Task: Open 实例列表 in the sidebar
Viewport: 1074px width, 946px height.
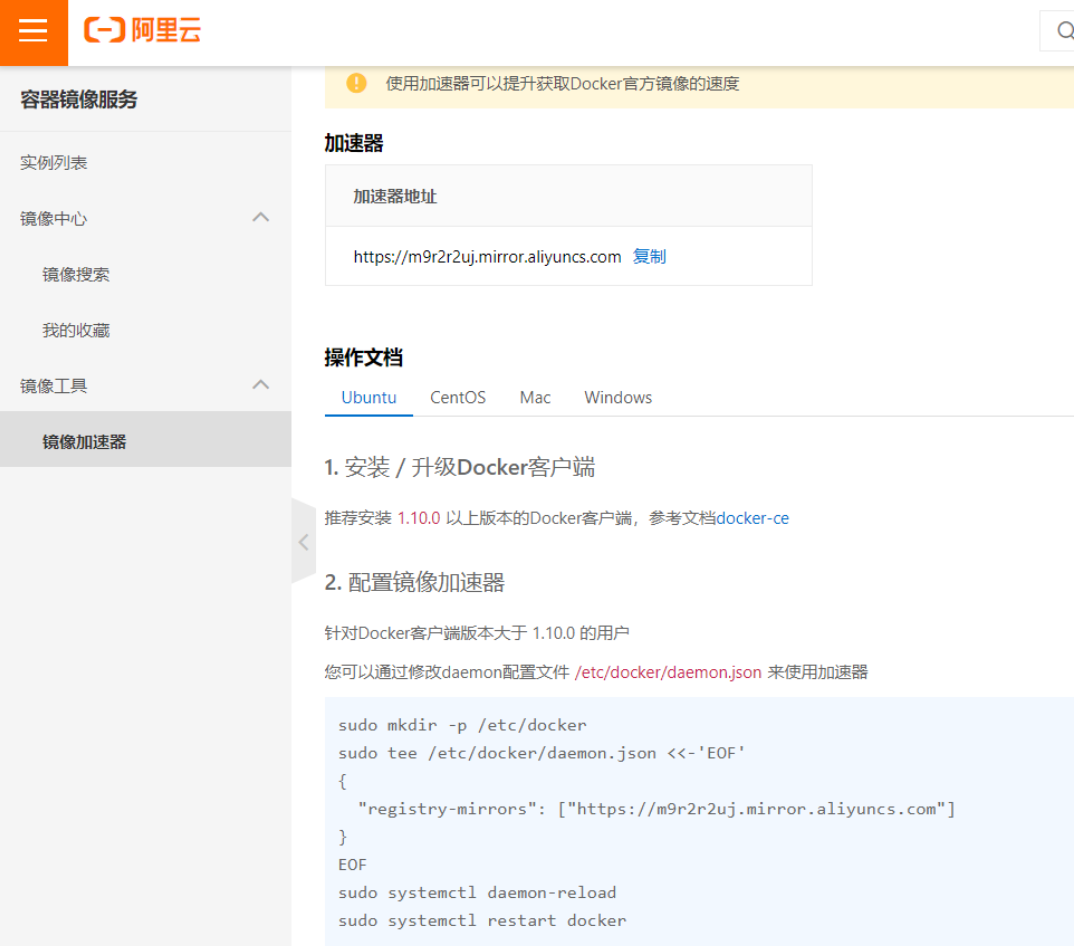Action: point(53,163)
